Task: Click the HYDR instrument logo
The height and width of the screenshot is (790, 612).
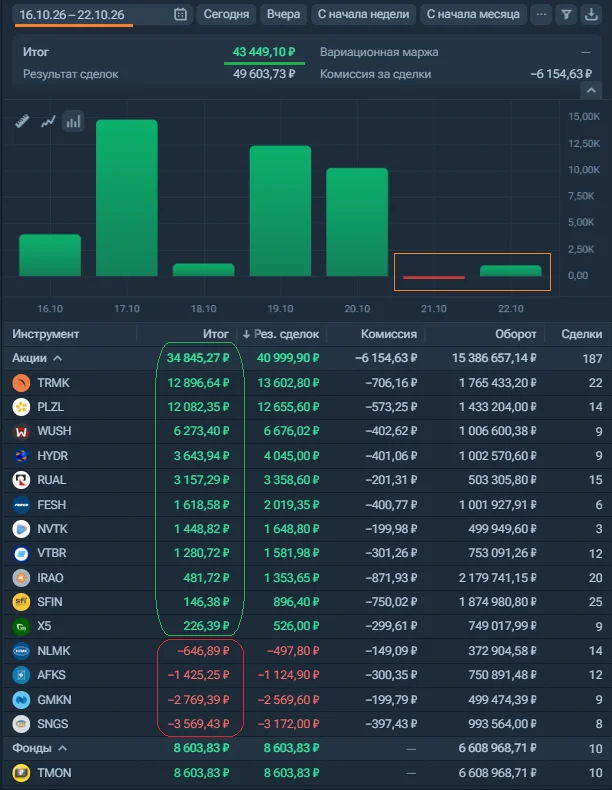Action: [21, 456]
